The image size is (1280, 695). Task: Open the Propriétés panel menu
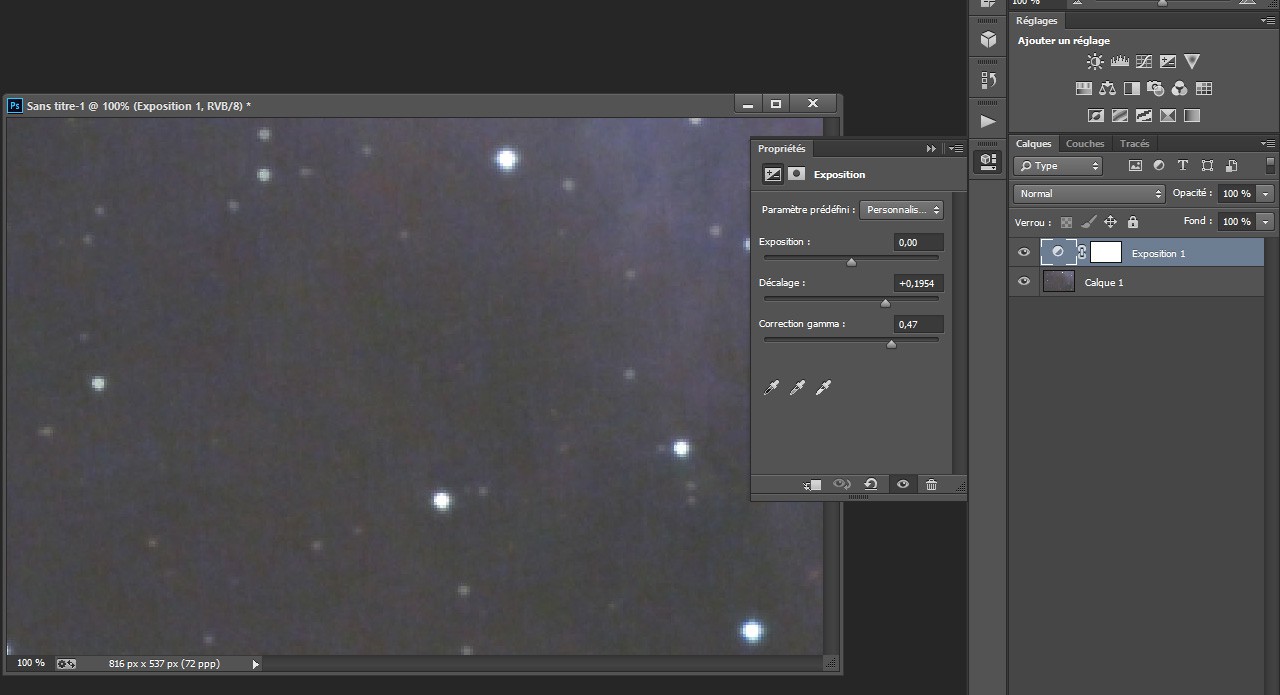tap(956, 149)
